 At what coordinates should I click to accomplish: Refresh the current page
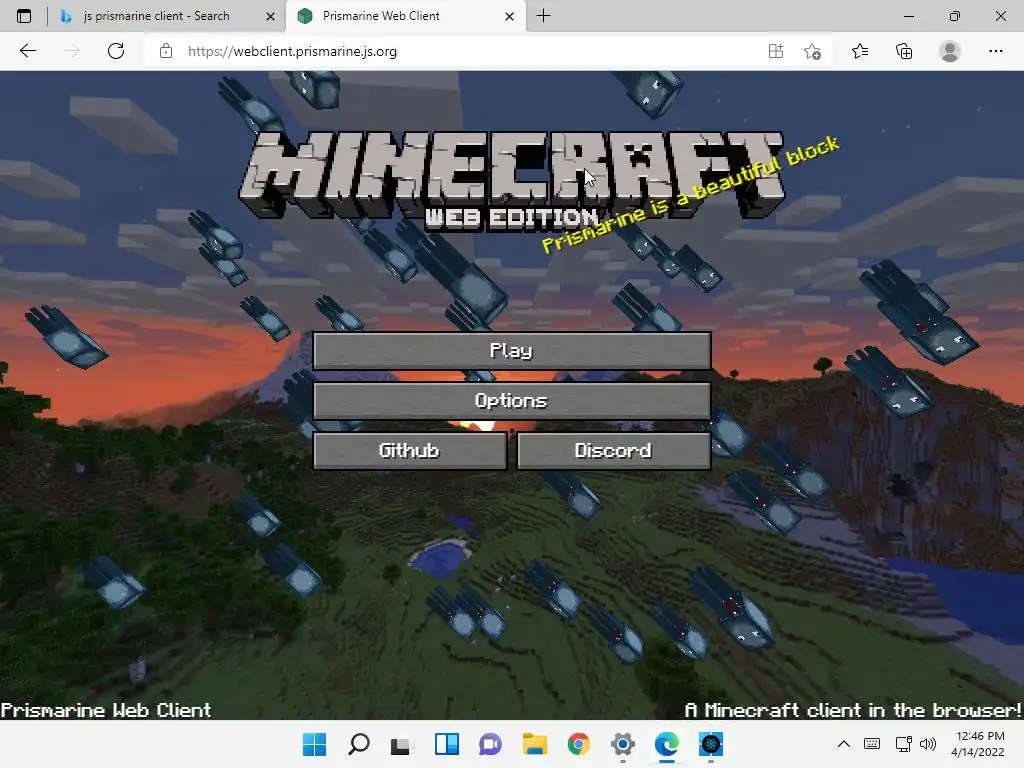pos(116,51)
